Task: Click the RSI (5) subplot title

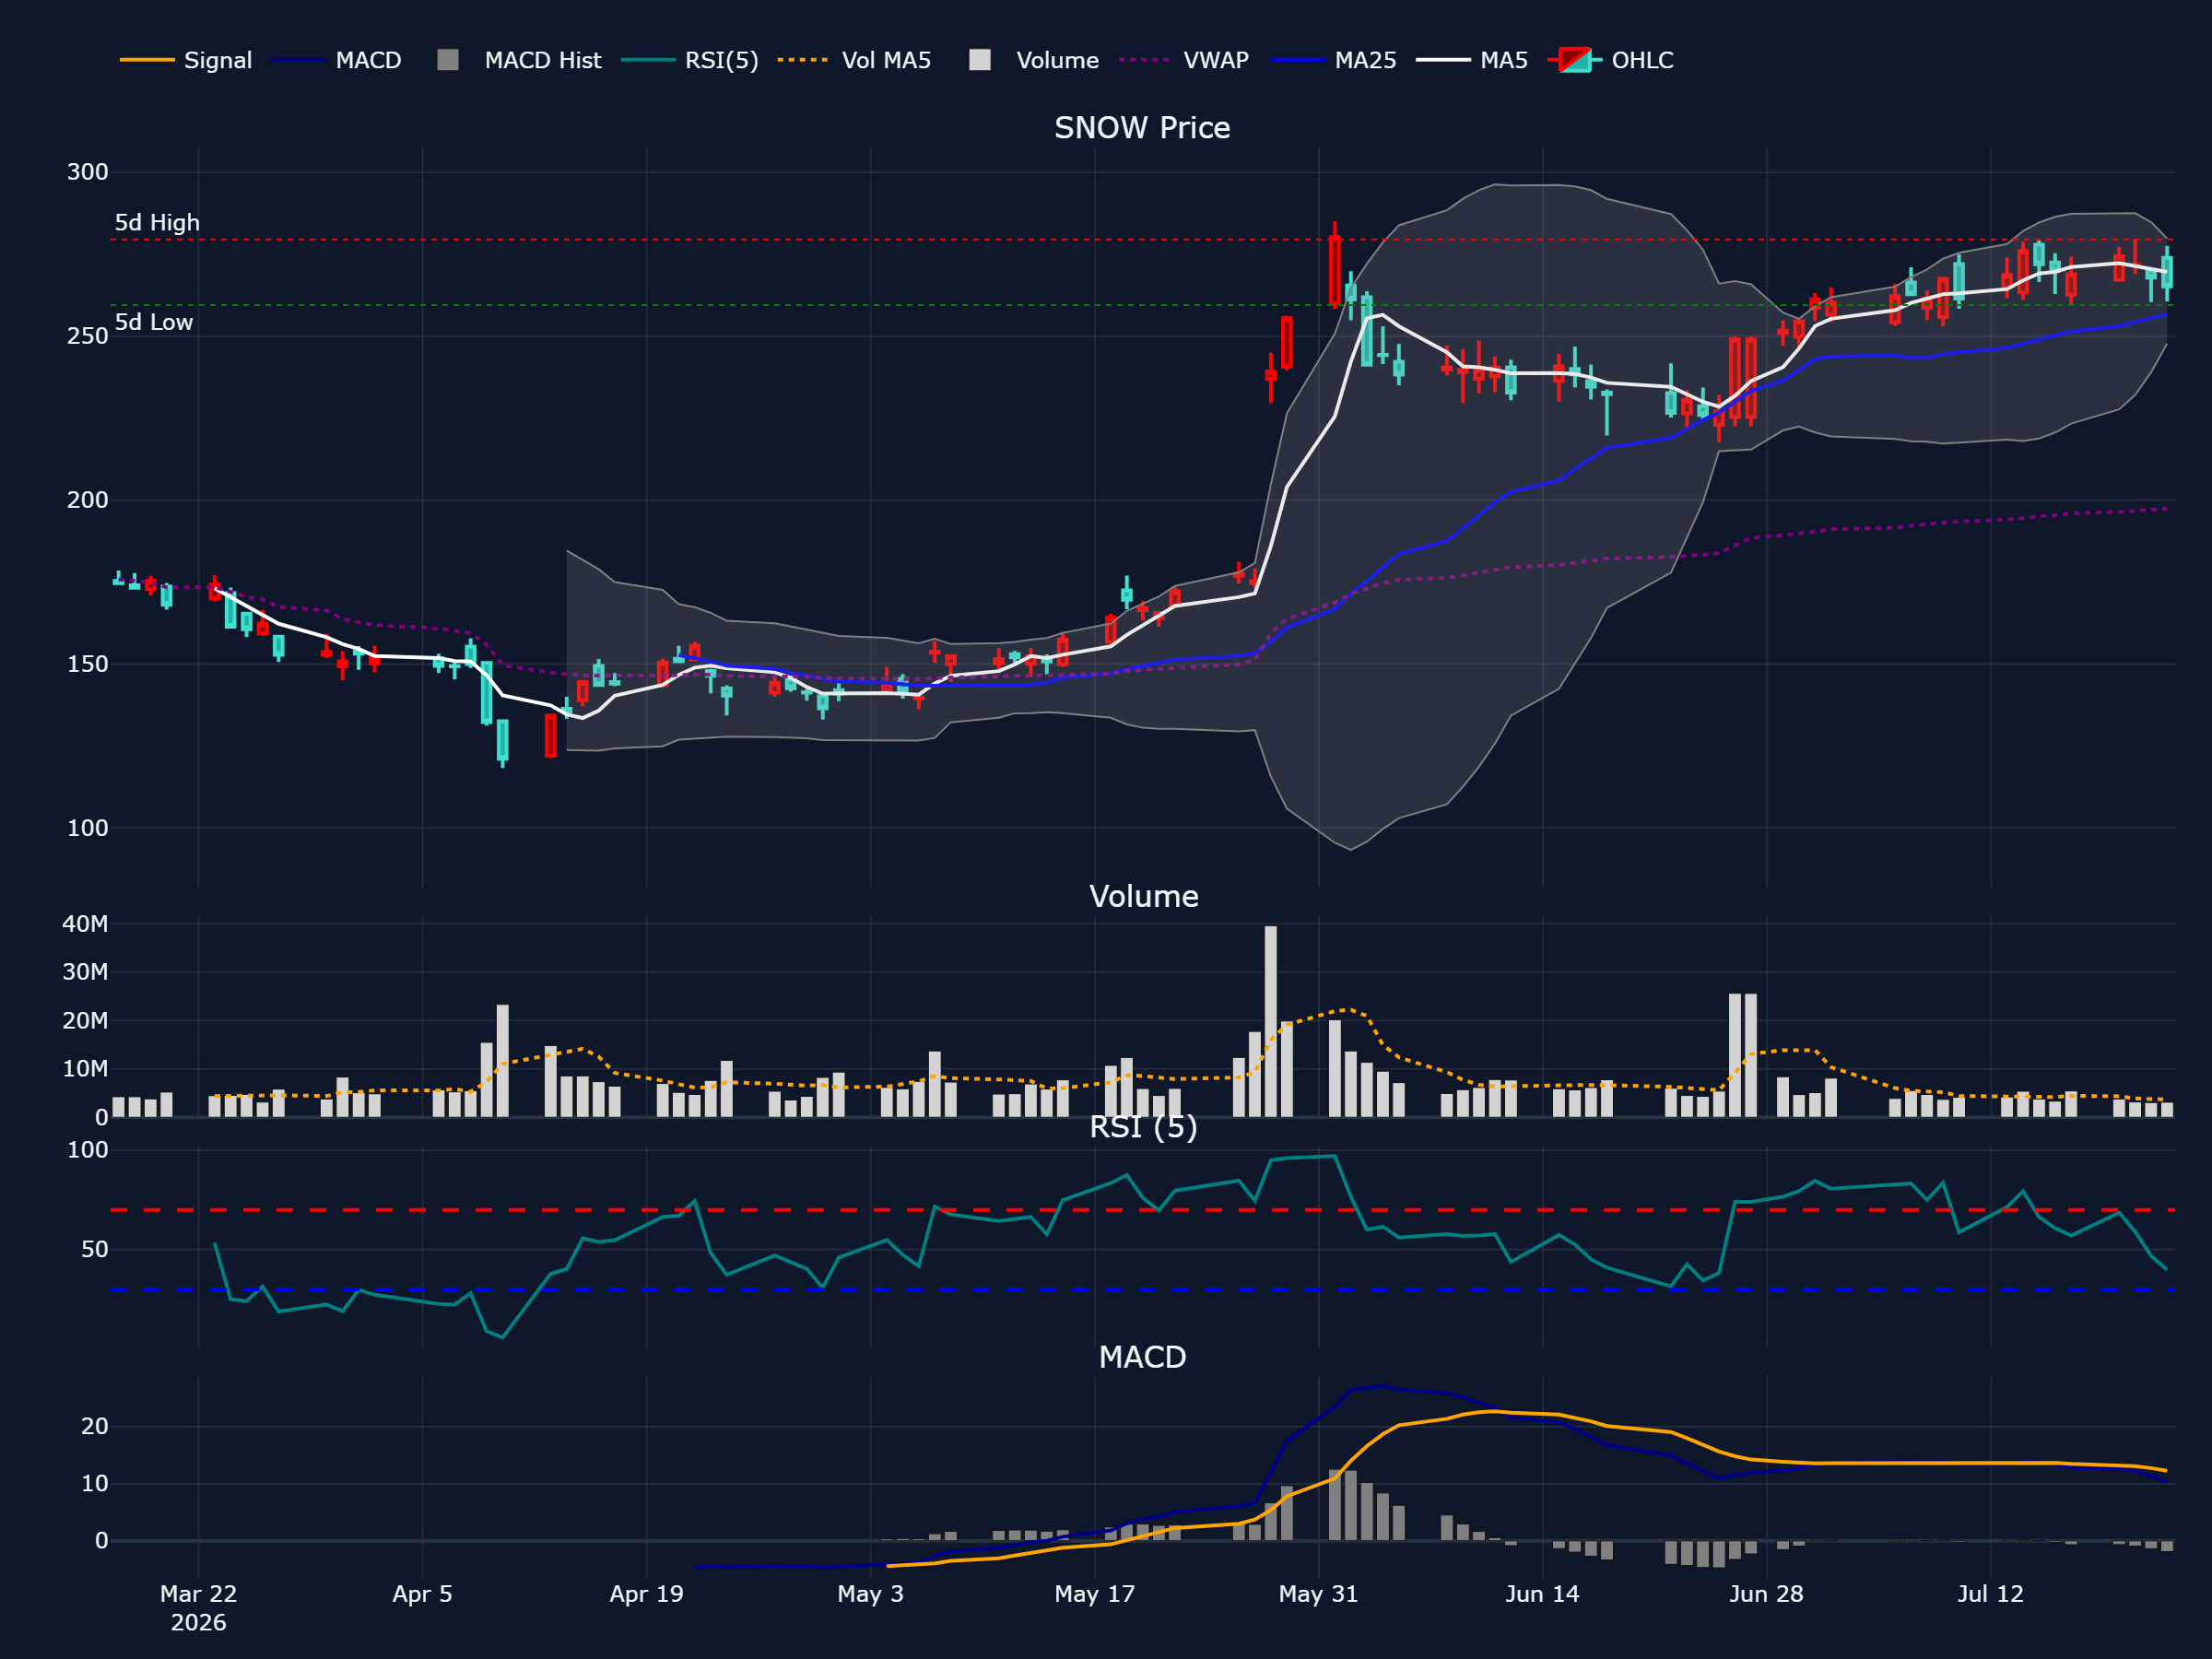Action: point(1143,1127)
